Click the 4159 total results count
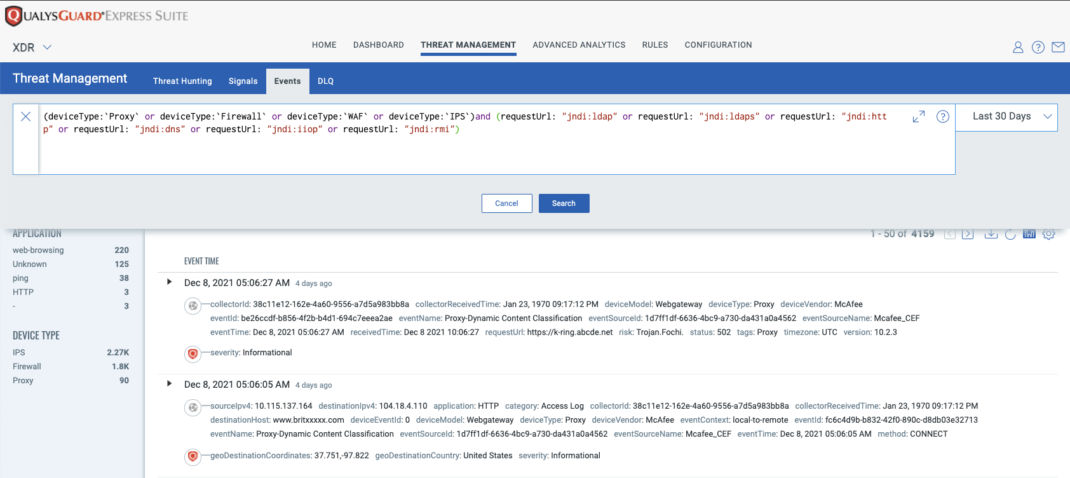 click(x=923, y=234)
